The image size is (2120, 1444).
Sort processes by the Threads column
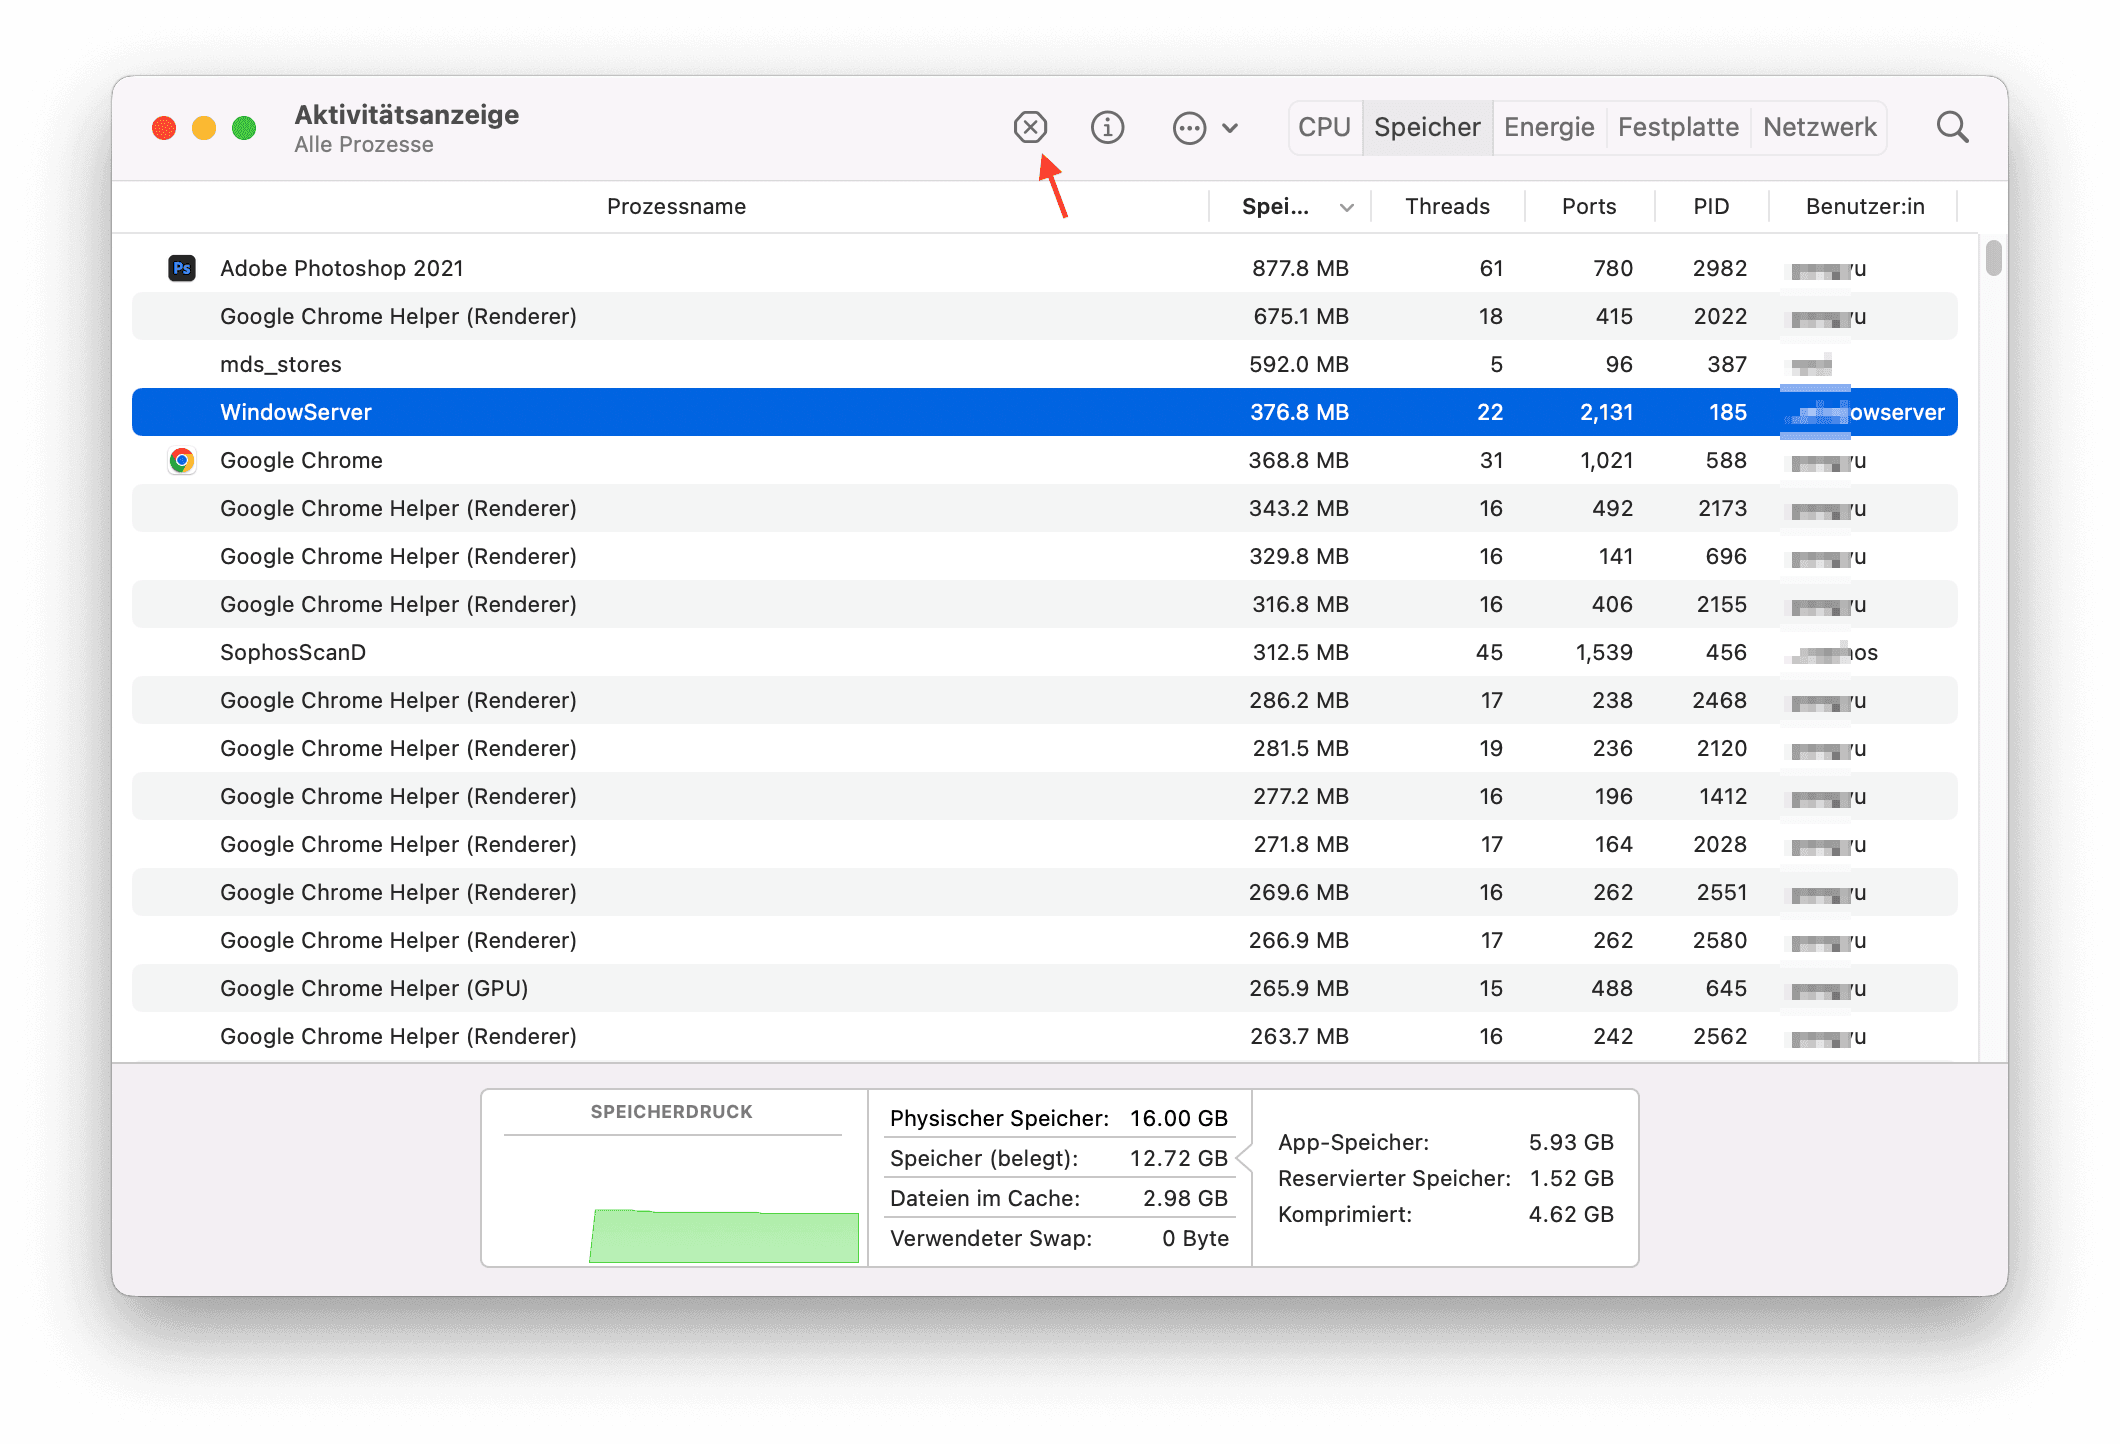click(x=1447, y=206)
